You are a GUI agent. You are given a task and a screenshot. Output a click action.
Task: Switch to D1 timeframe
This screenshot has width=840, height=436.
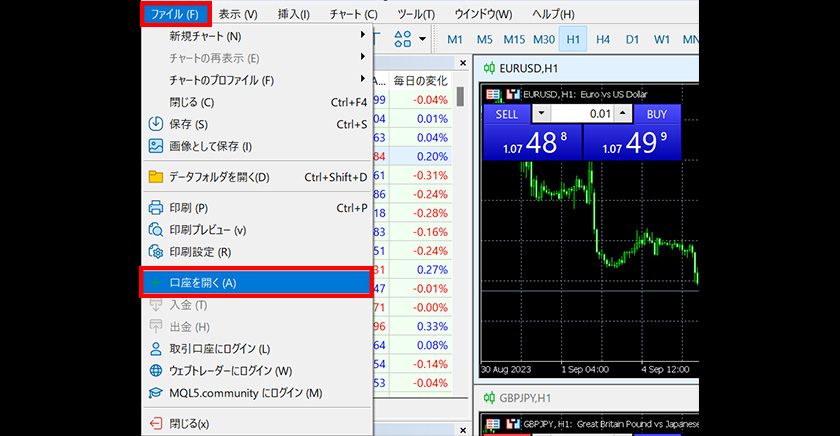coord(632,39)
